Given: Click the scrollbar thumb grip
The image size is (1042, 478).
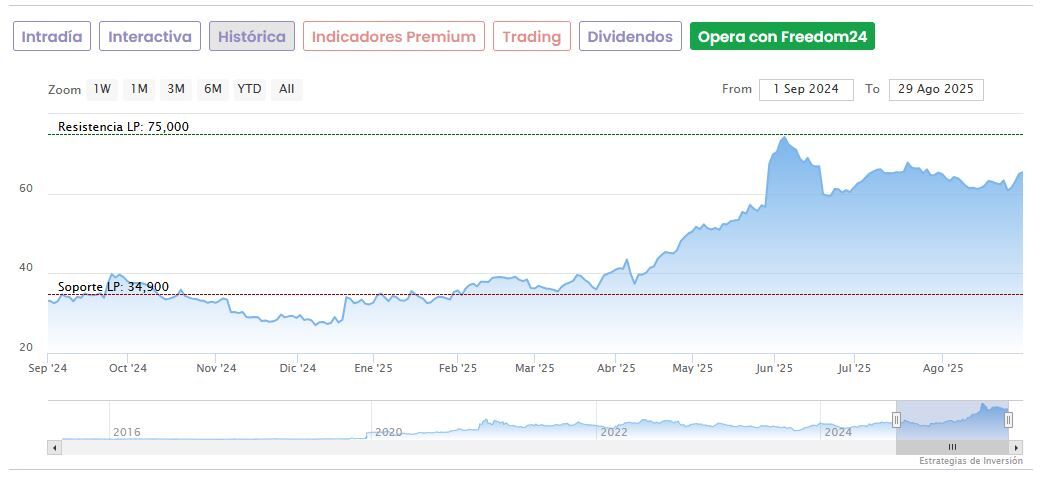Looking at the screenshot, I should (x=952, y=447).
